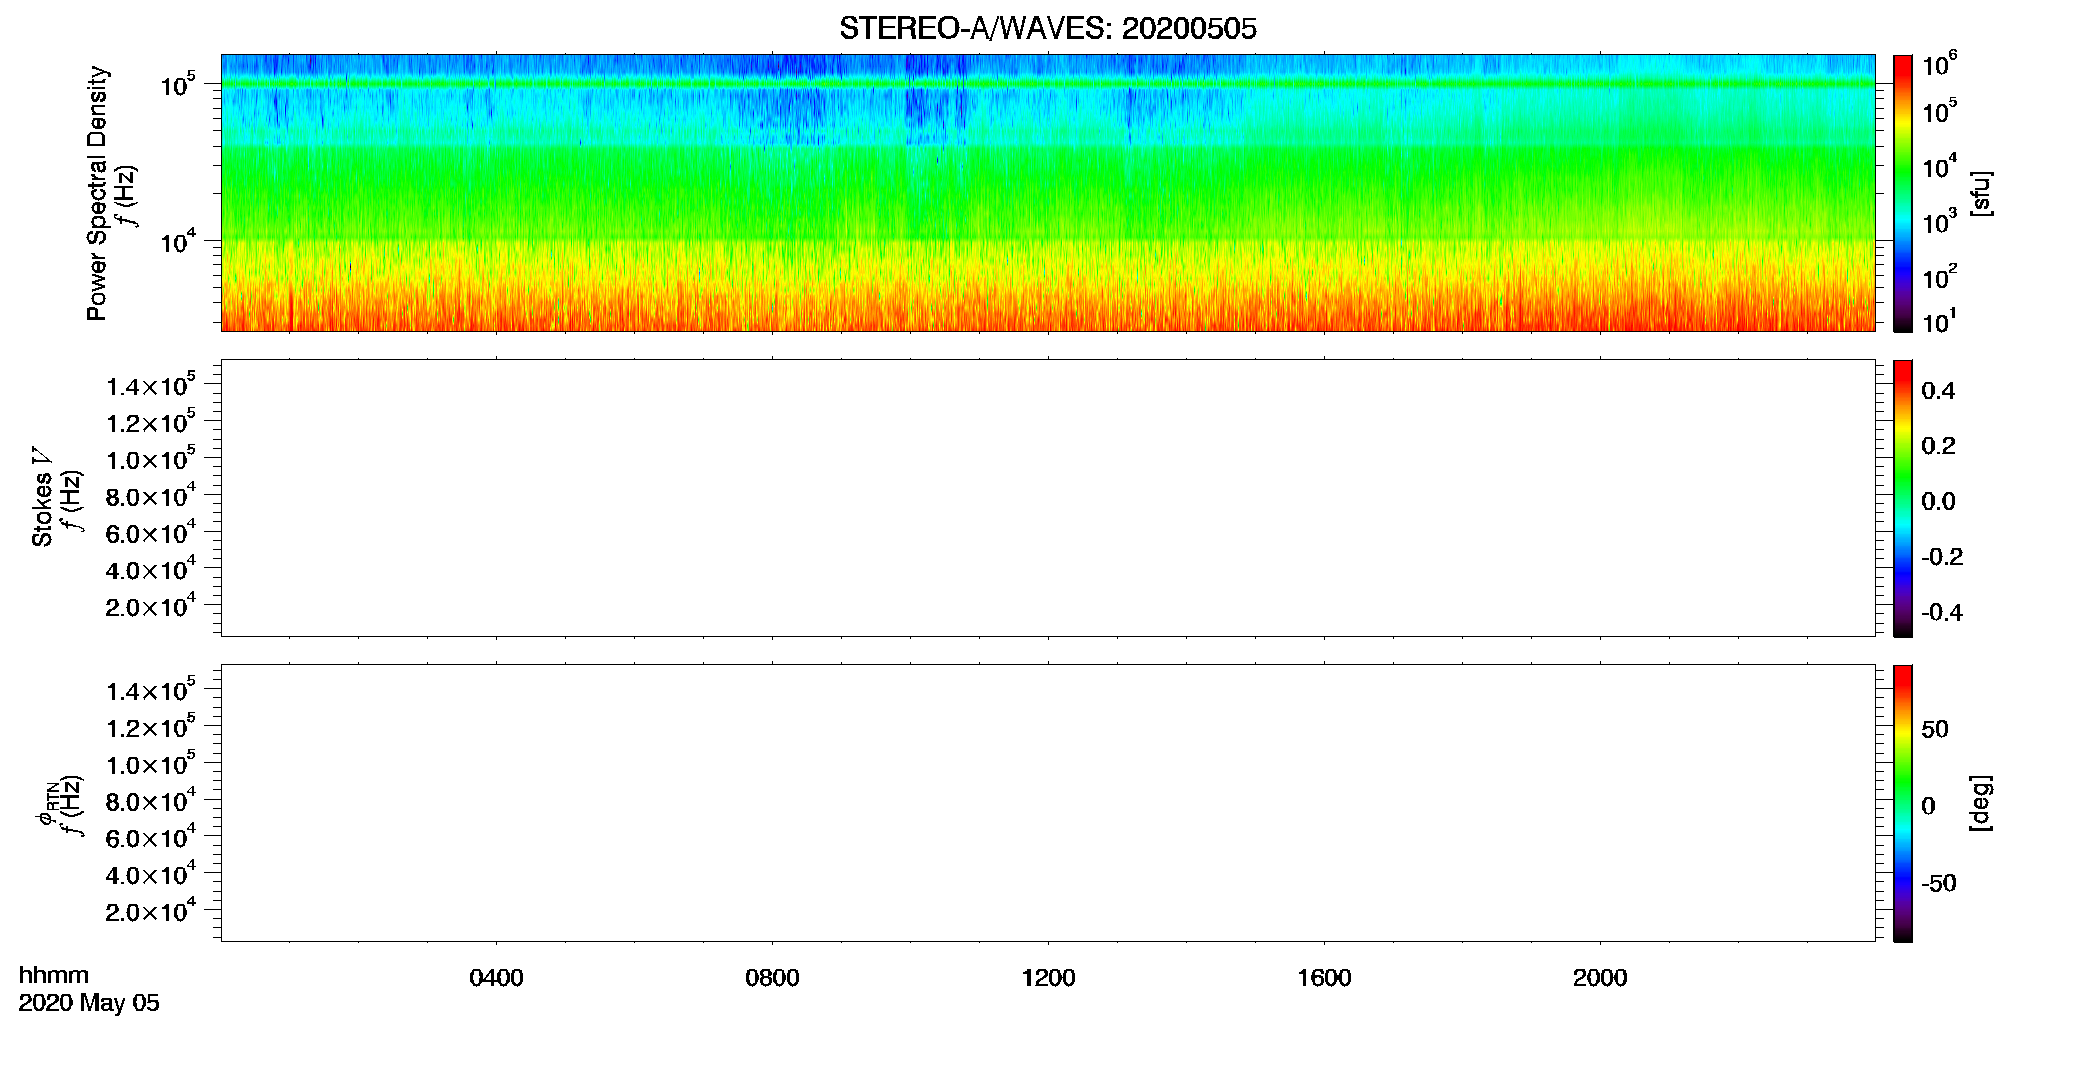This screenshot has width=2096, height=1080.
Task: Click the 0800 time axis label
Action: click(772, 978)
